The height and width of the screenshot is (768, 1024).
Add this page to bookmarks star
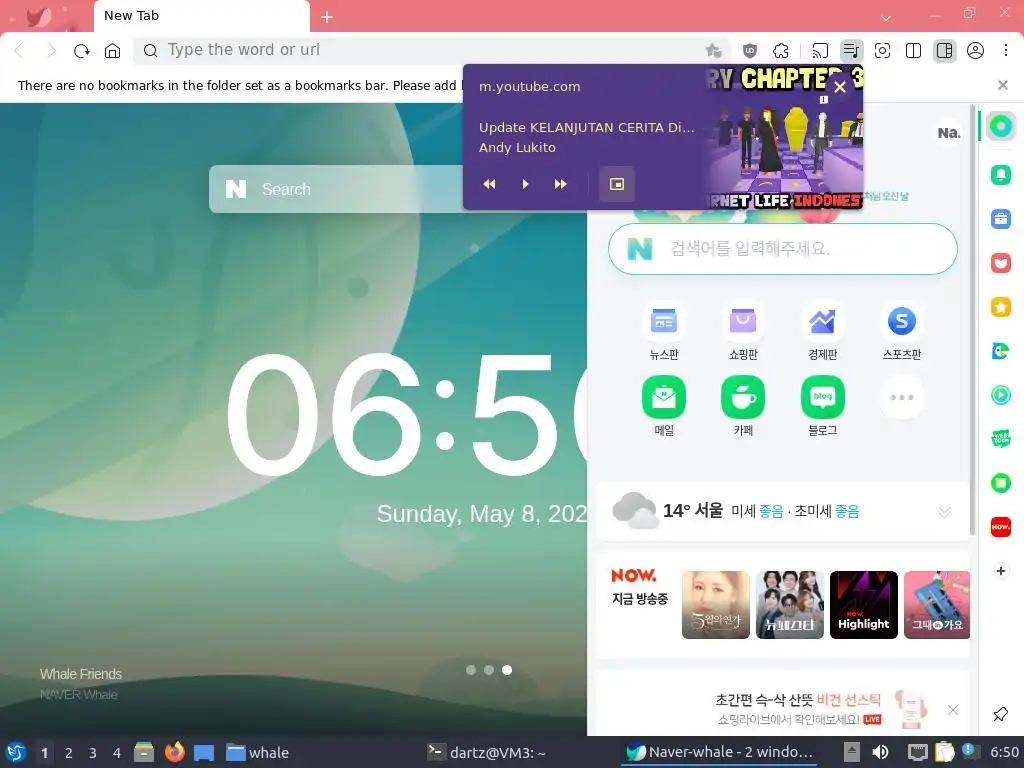[x=714, y=50]
